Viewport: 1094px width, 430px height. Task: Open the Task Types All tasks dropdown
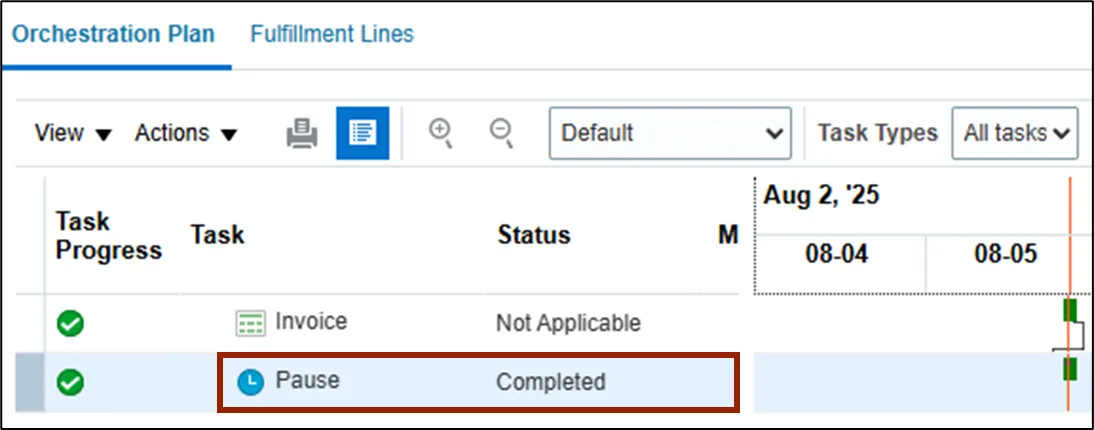pyautogui.click(x=1014, y=133)
